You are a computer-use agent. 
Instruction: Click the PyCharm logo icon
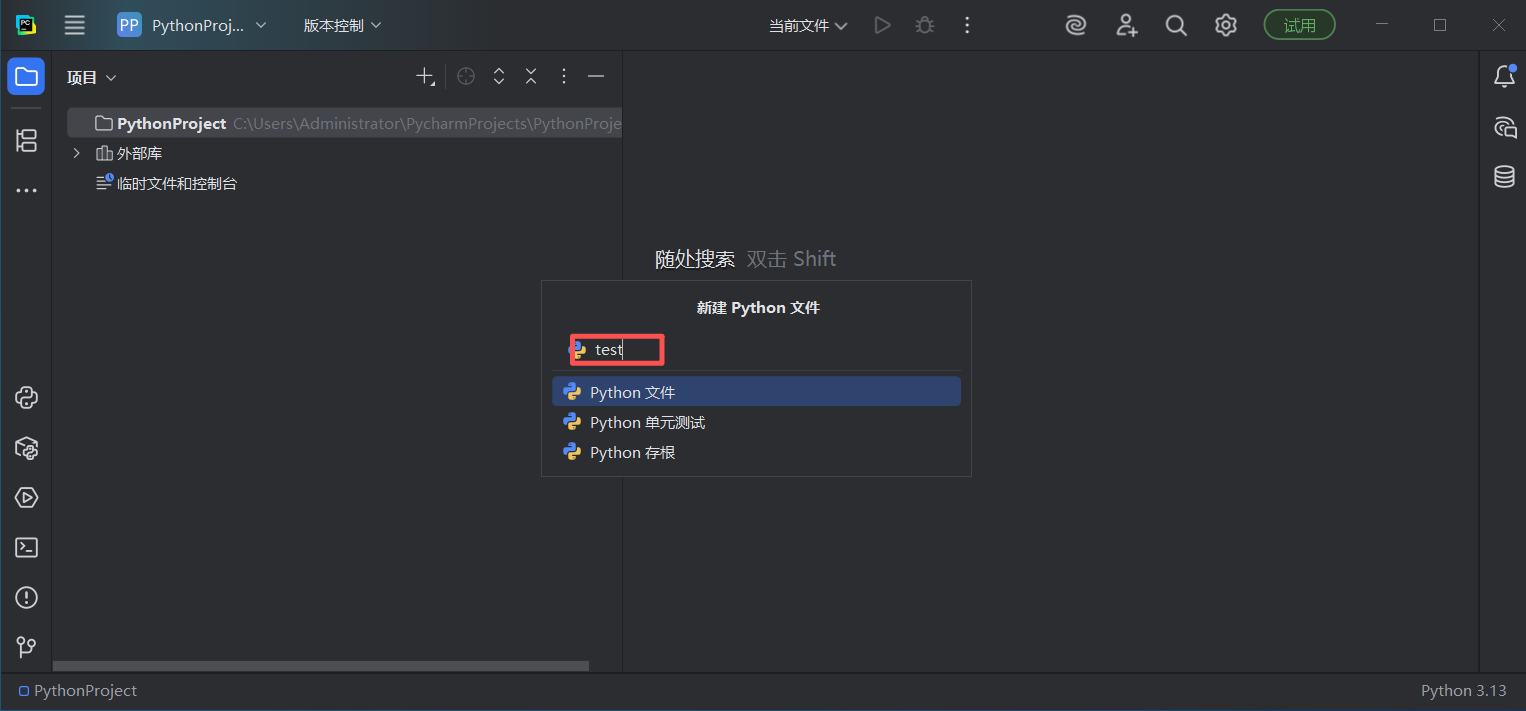tap(26, 25)
